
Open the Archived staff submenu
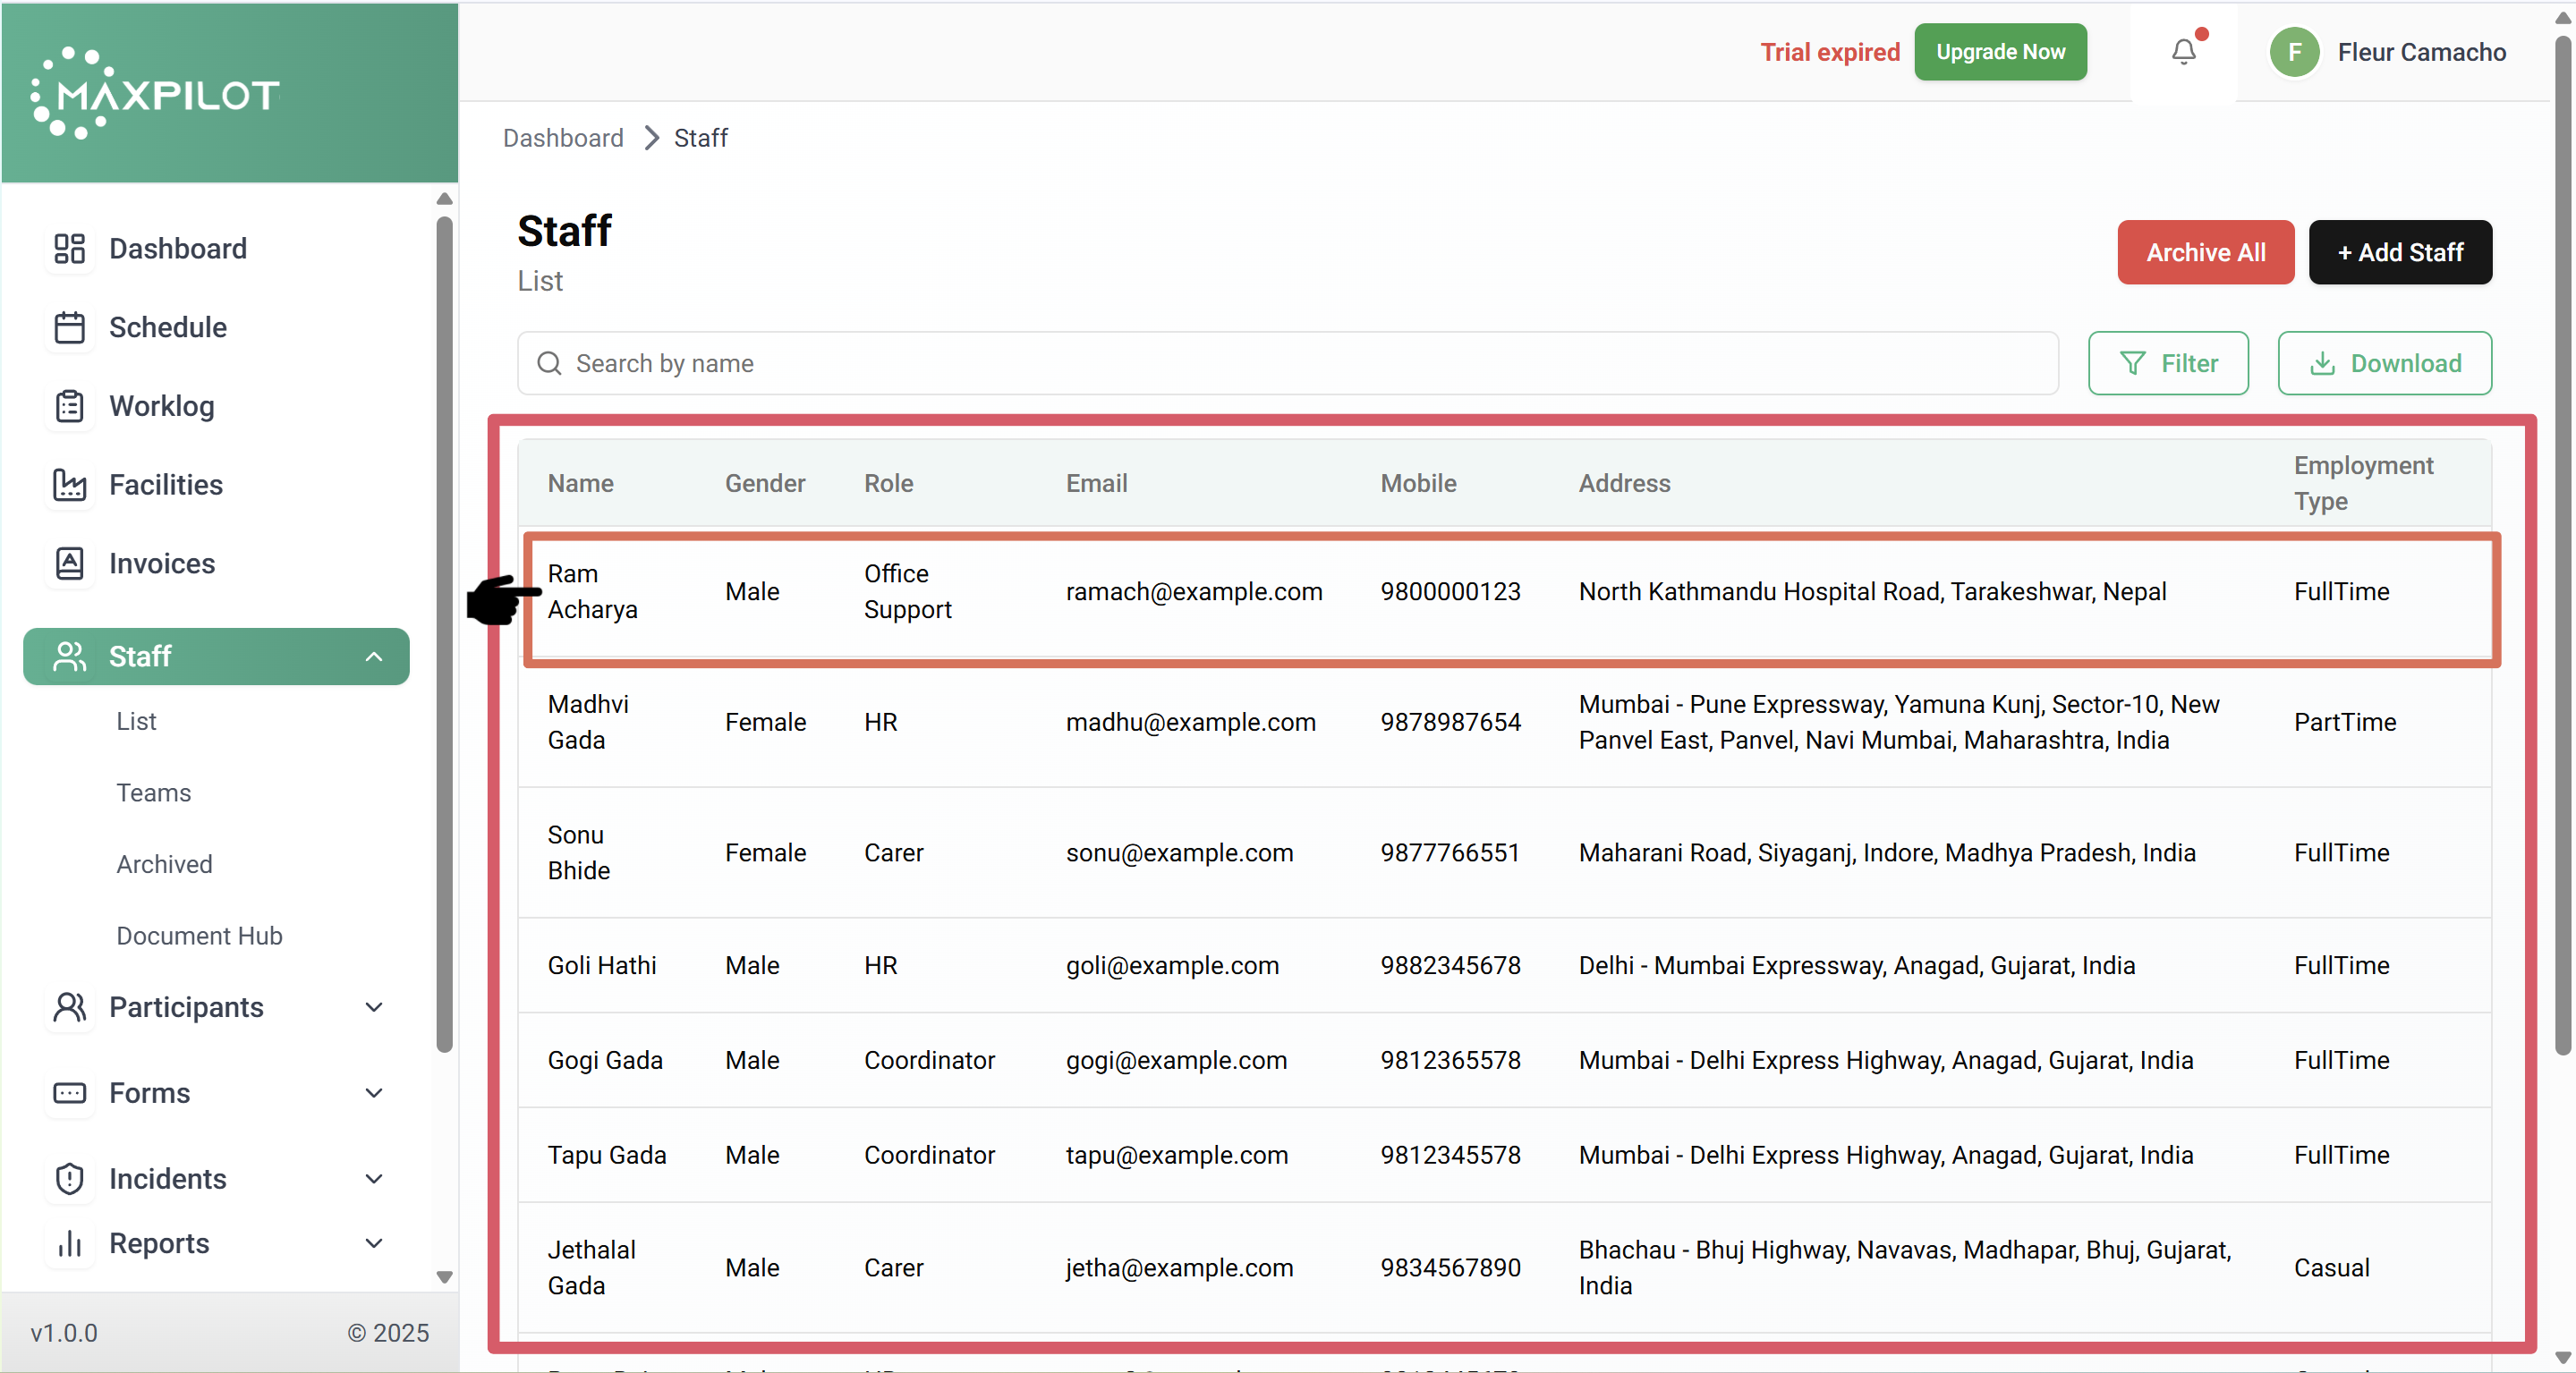pos(164,864)
